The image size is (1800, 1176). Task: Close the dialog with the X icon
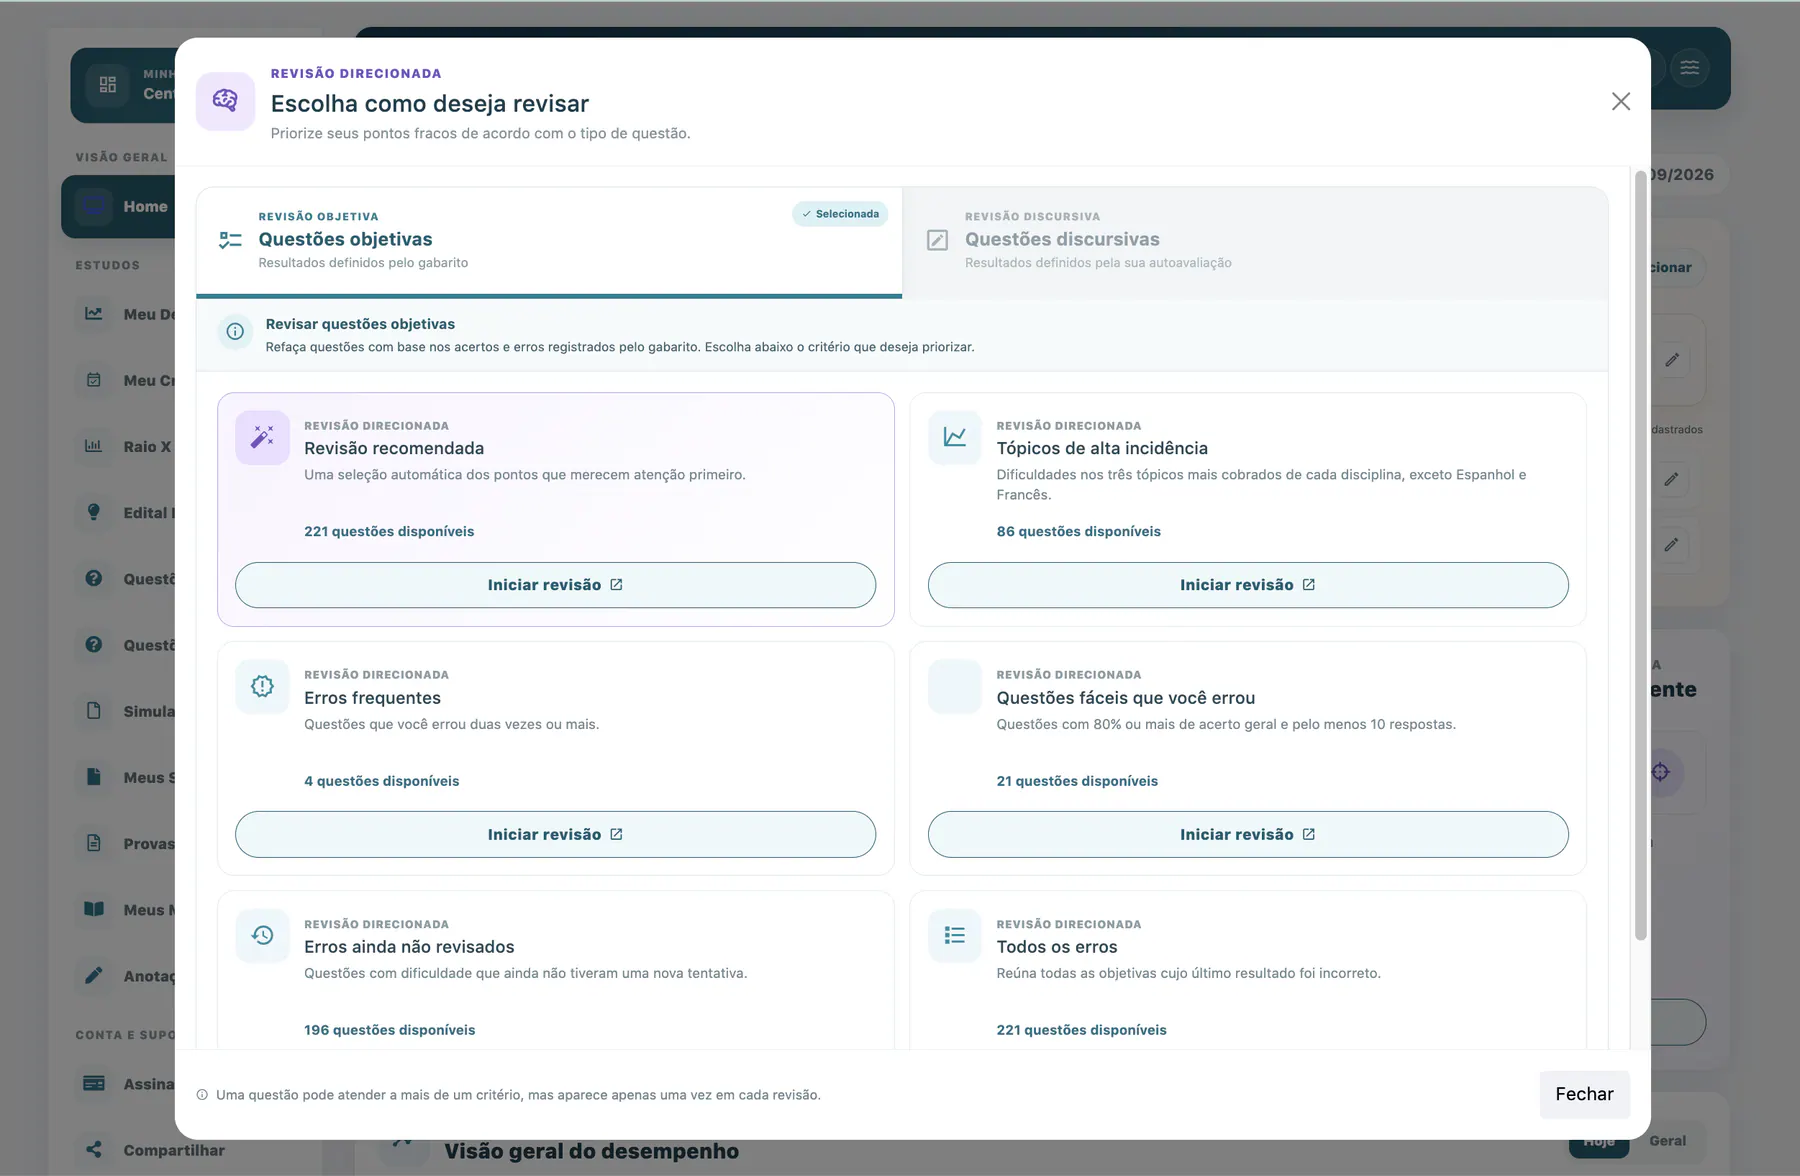click(1621, 101)
